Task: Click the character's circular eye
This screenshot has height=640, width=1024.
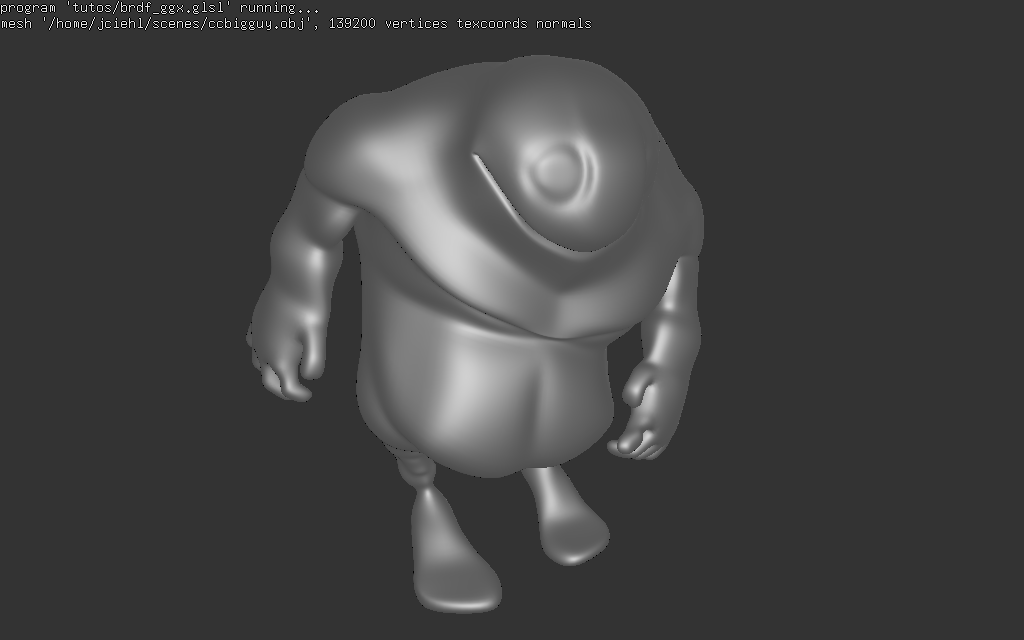Action: 552,172
